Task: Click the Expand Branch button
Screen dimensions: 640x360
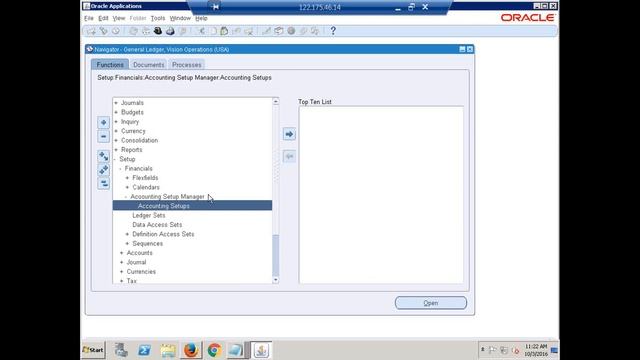Action: pos(104,156)
